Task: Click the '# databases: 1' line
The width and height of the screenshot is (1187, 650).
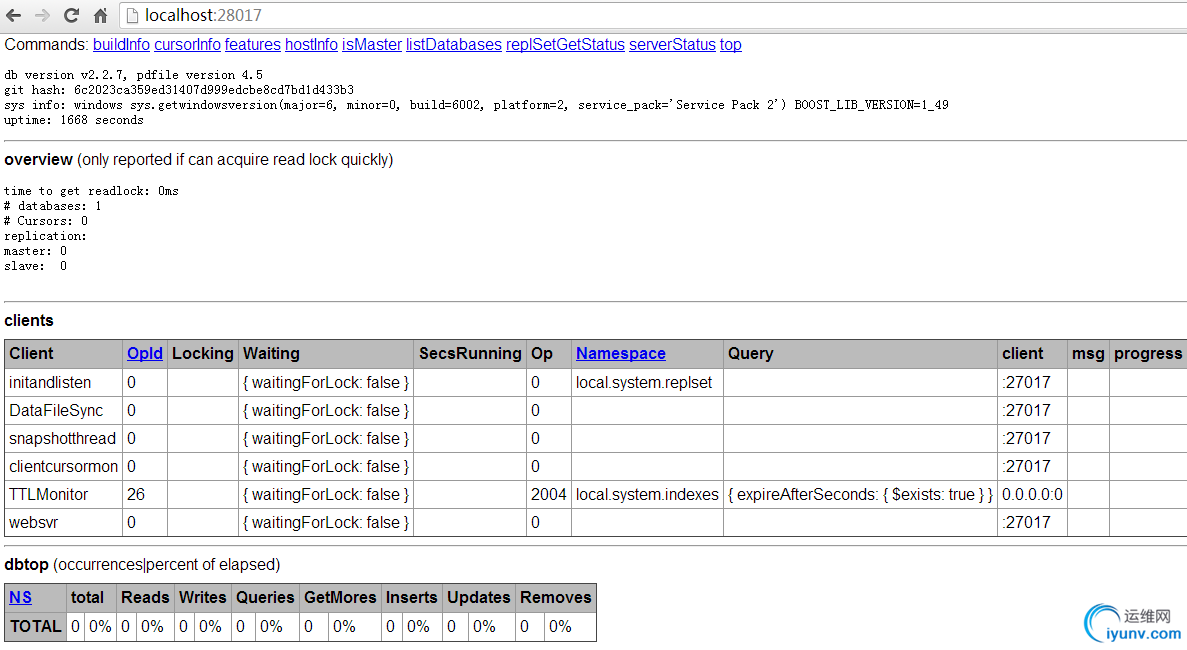Action: pyautogui.click(x=52, y=206)
